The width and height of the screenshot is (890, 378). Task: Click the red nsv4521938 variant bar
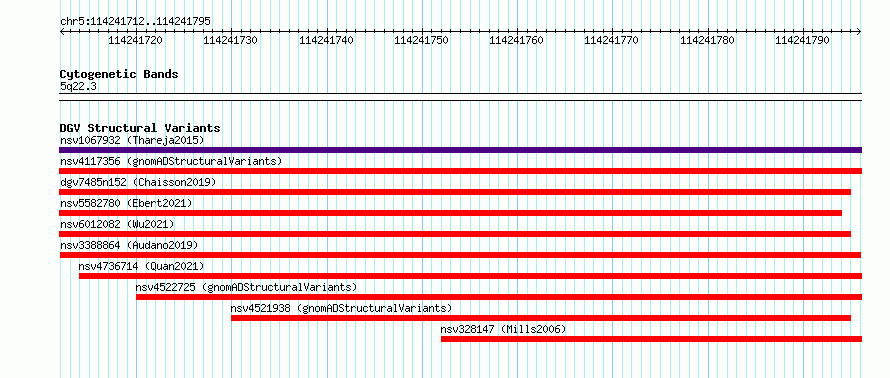(541, 318)
